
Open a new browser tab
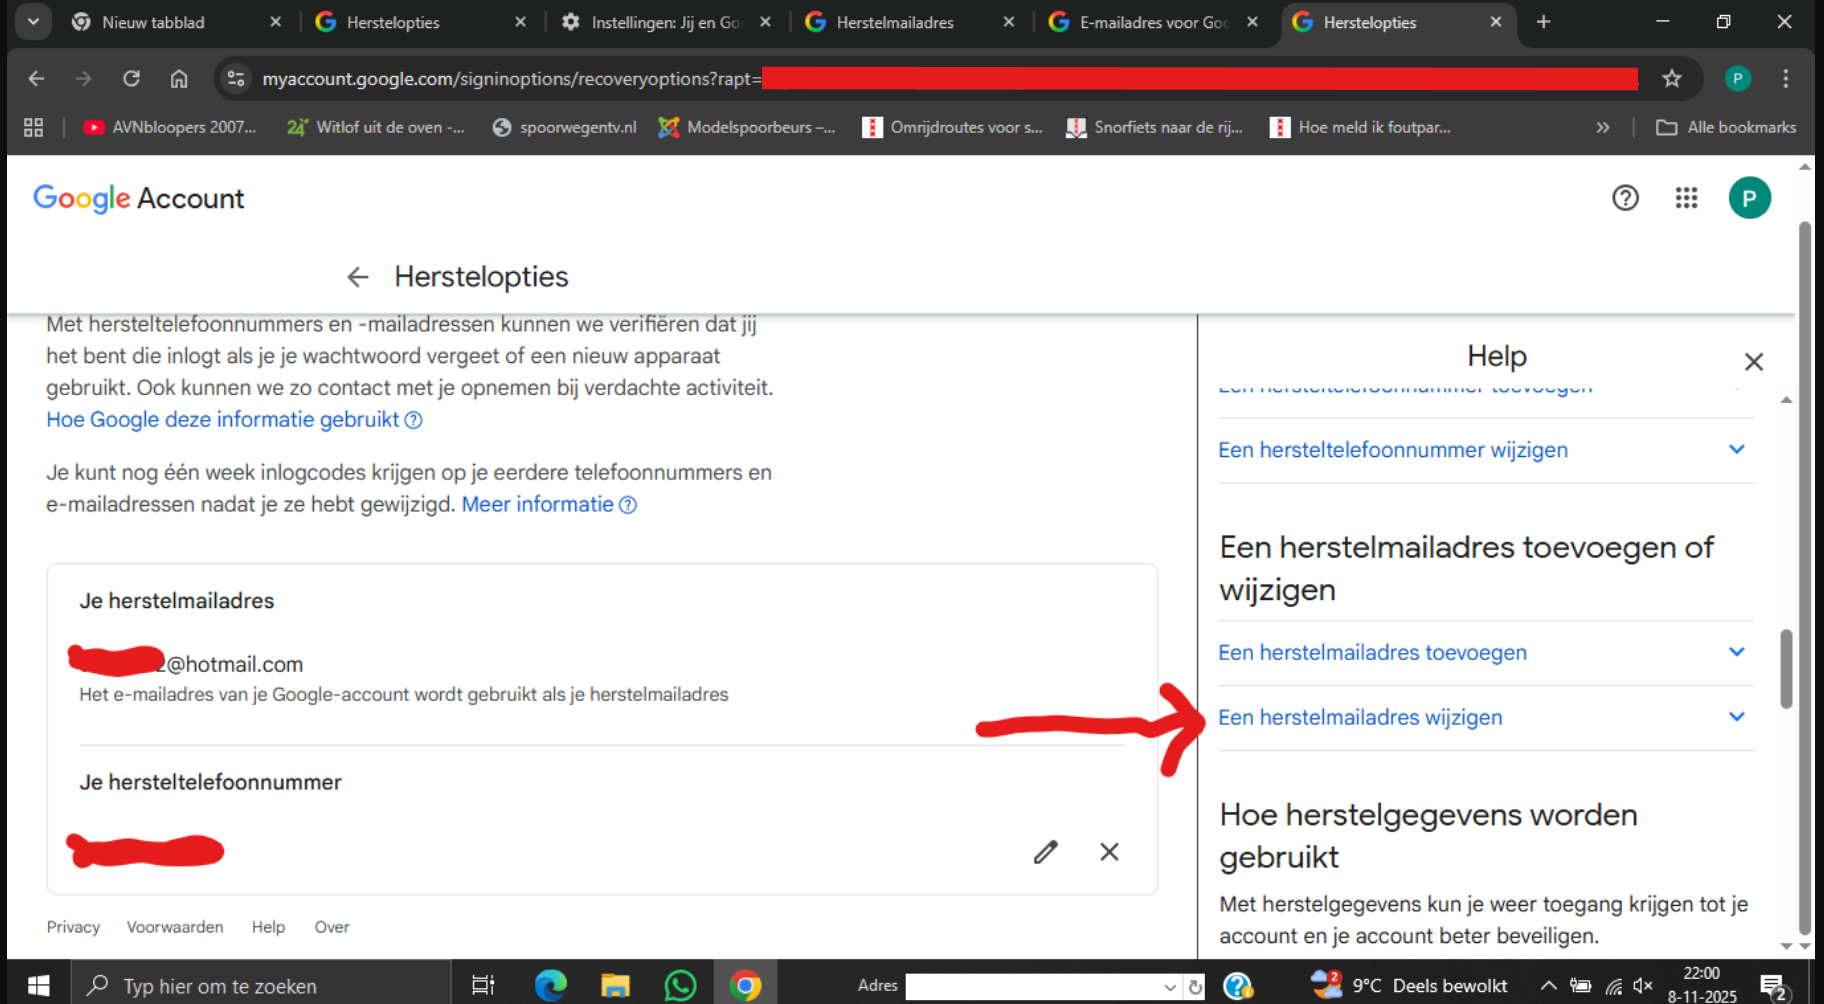[x=1544, y=22]
